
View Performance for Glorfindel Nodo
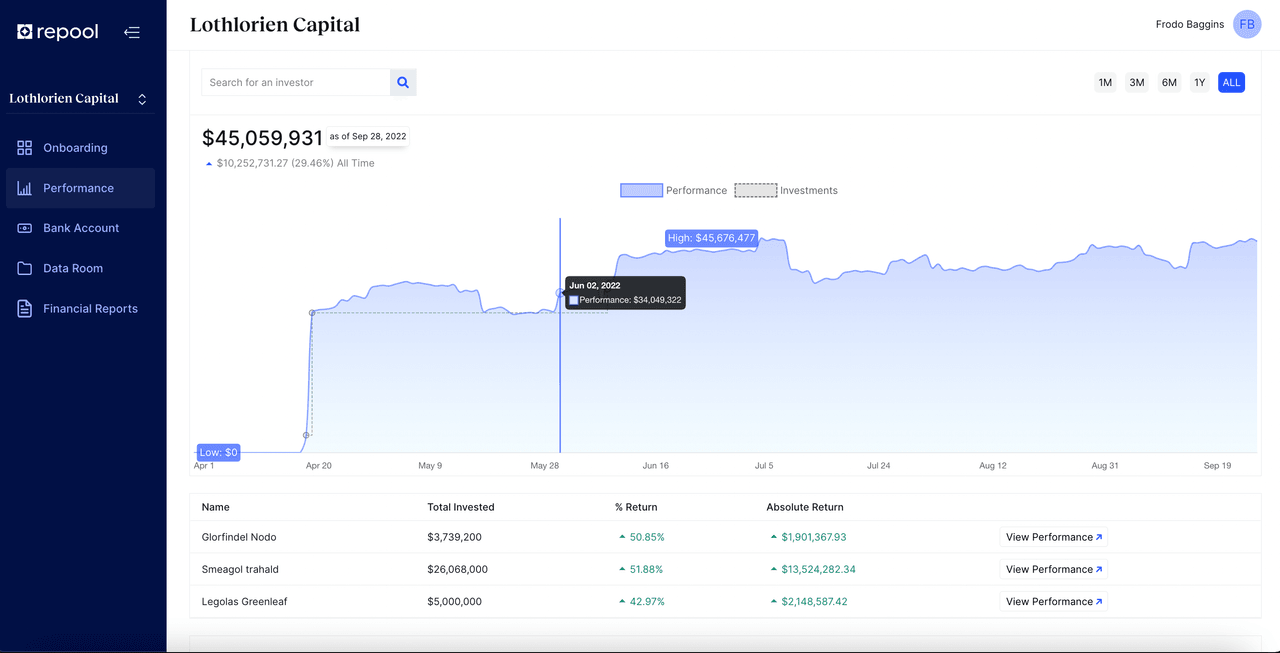pyautogui.click(x=1053, y=537)
